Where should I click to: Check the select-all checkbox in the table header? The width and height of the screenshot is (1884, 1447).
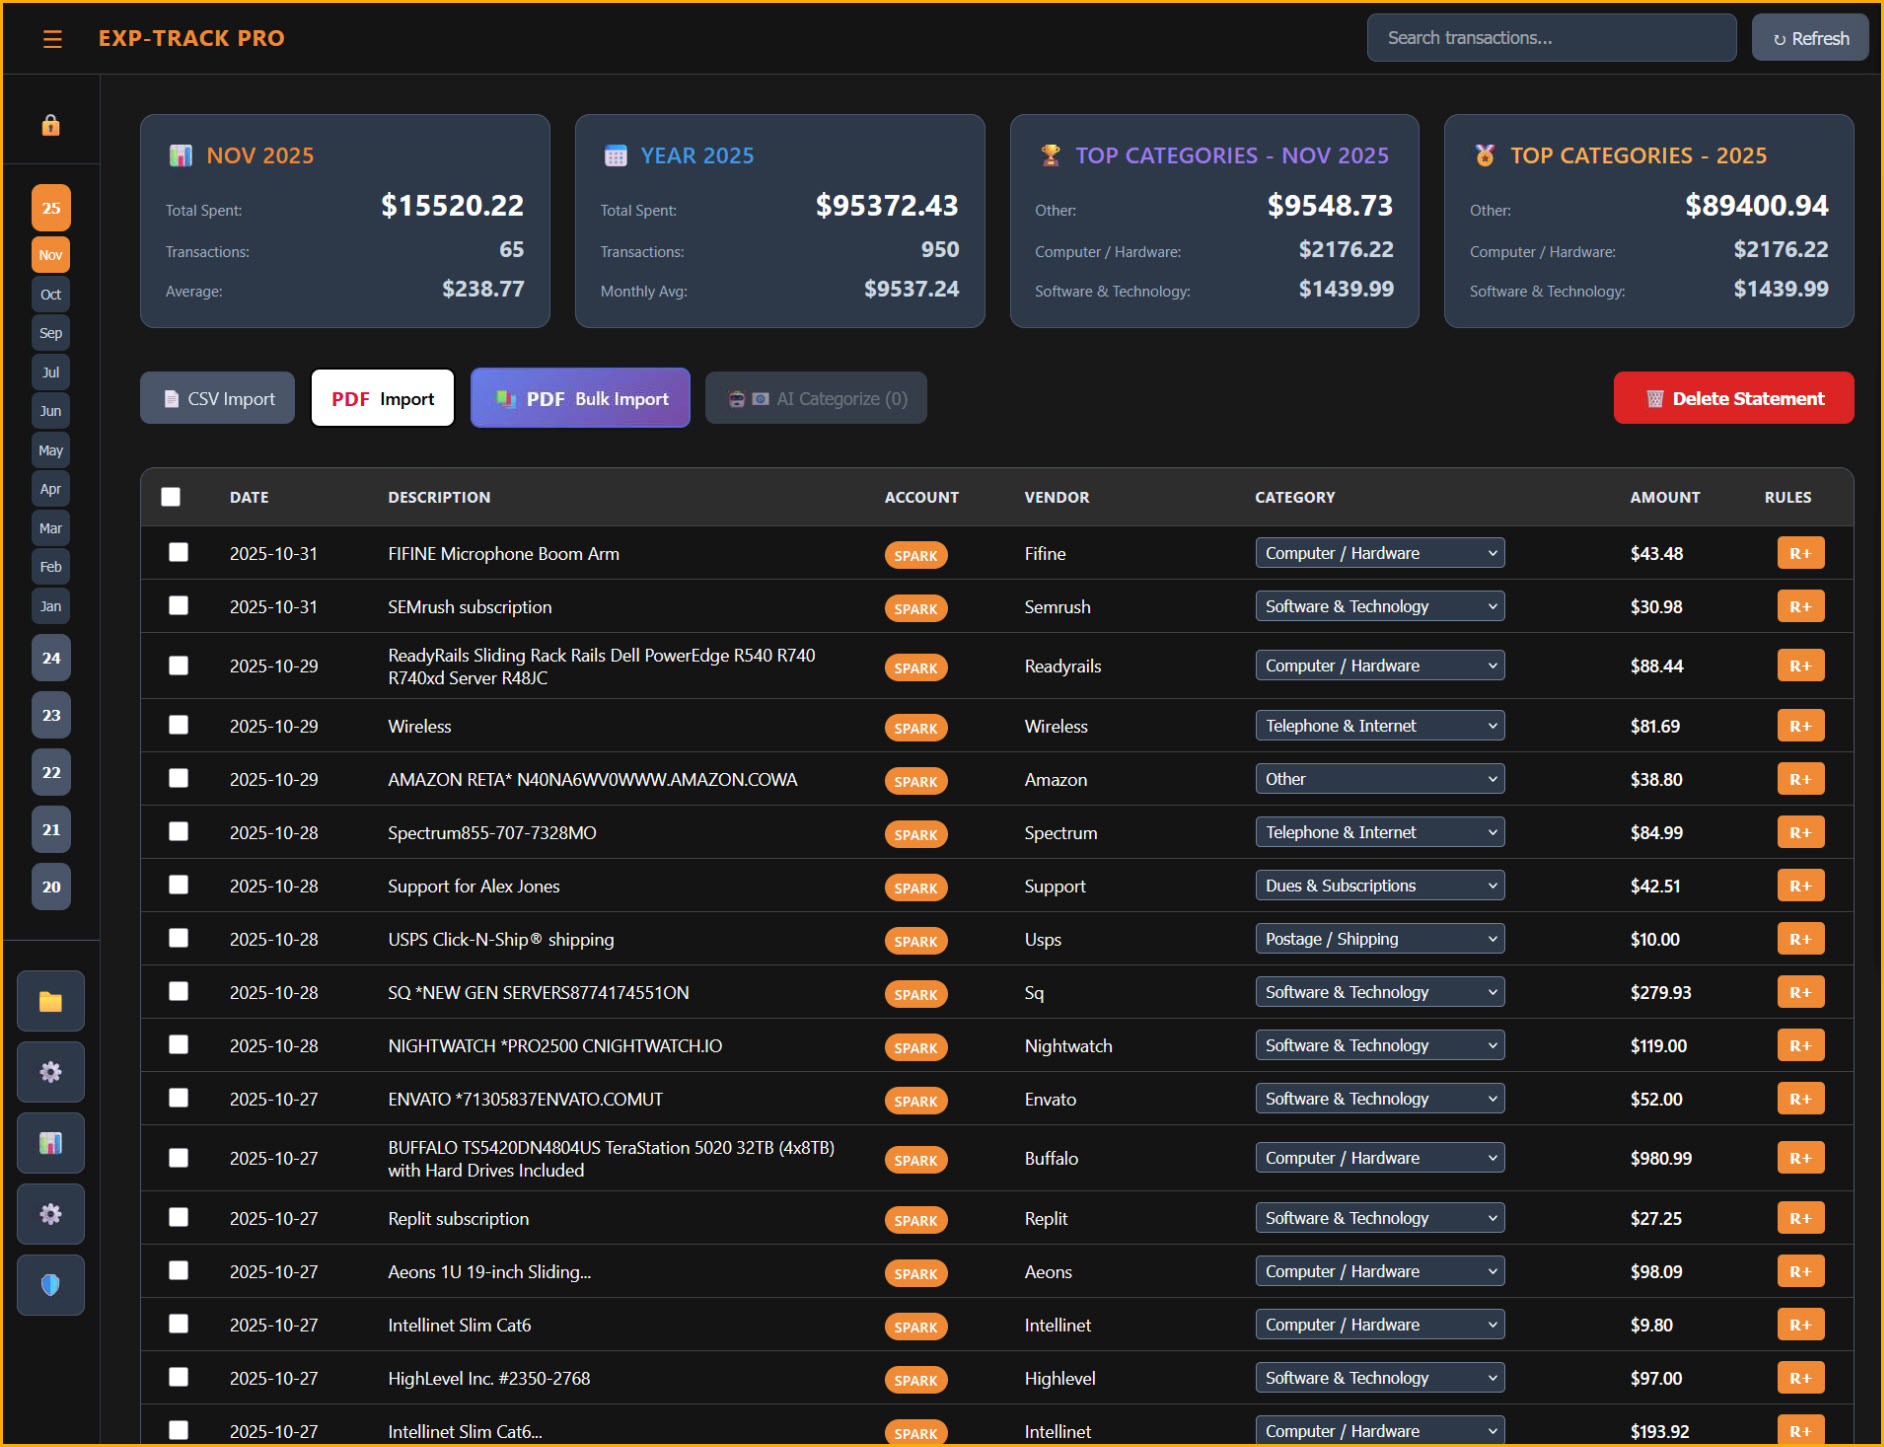[x=171, y=496]
